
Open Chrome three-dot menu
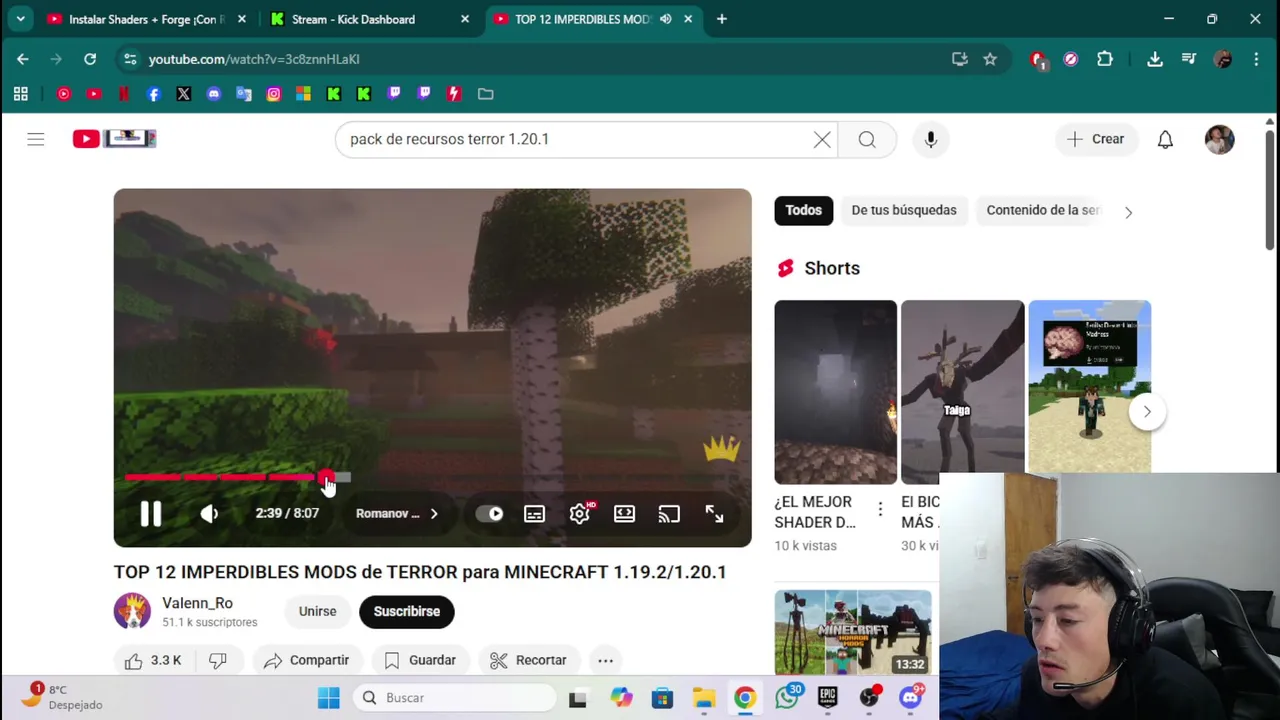[1256, 59]
